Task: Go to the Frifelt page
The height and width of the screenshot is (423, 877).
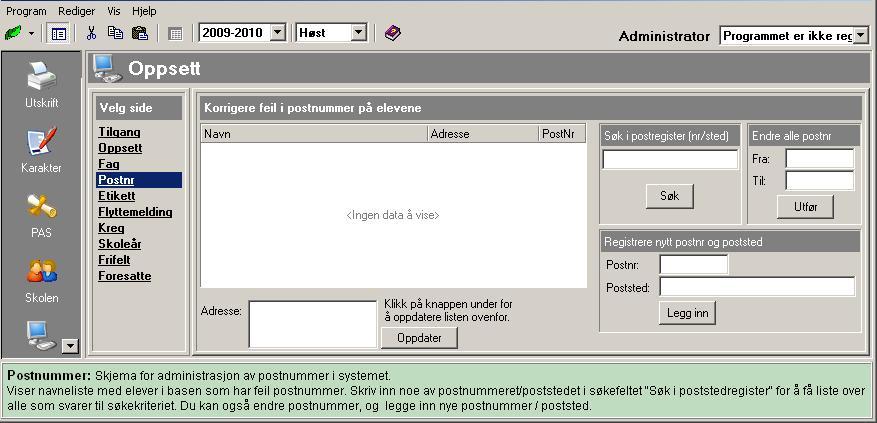Action: point(114,260)
